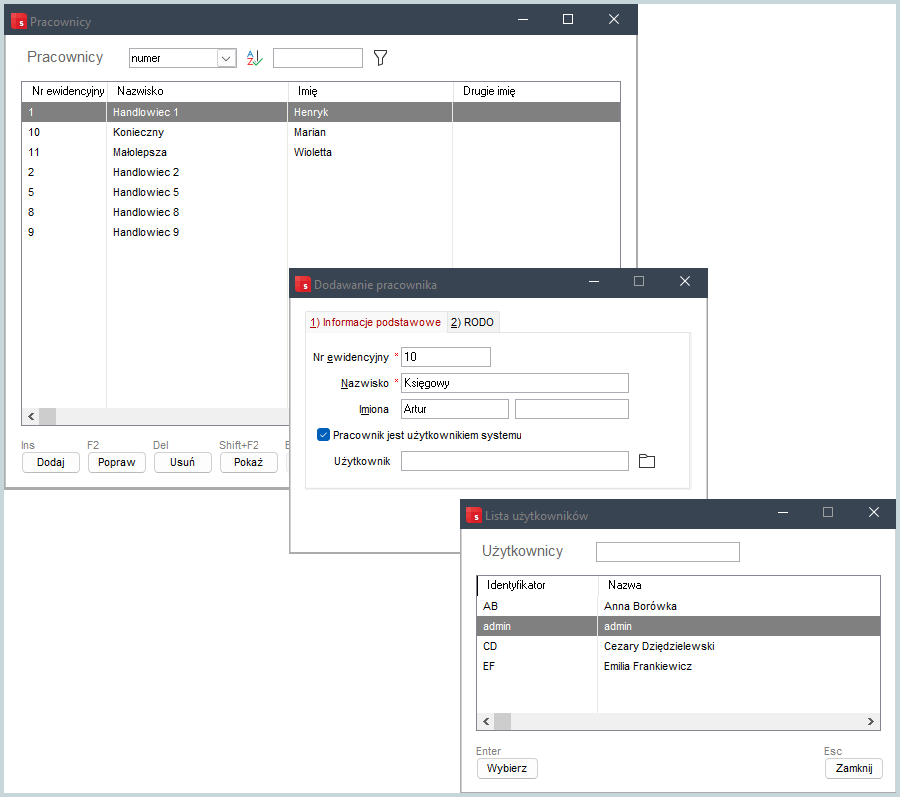This screenshot has height=797, width=900.
Task: Click the first name 'Marian' cell
Action: (370, 132)
